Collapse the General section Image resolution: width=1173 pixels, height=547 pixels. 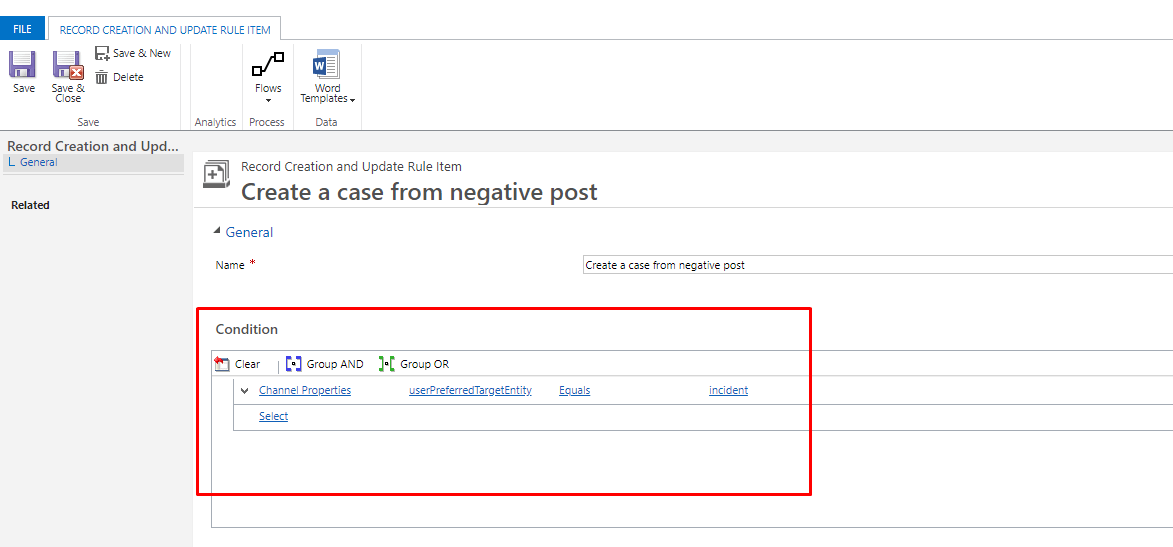click(219, 232)
